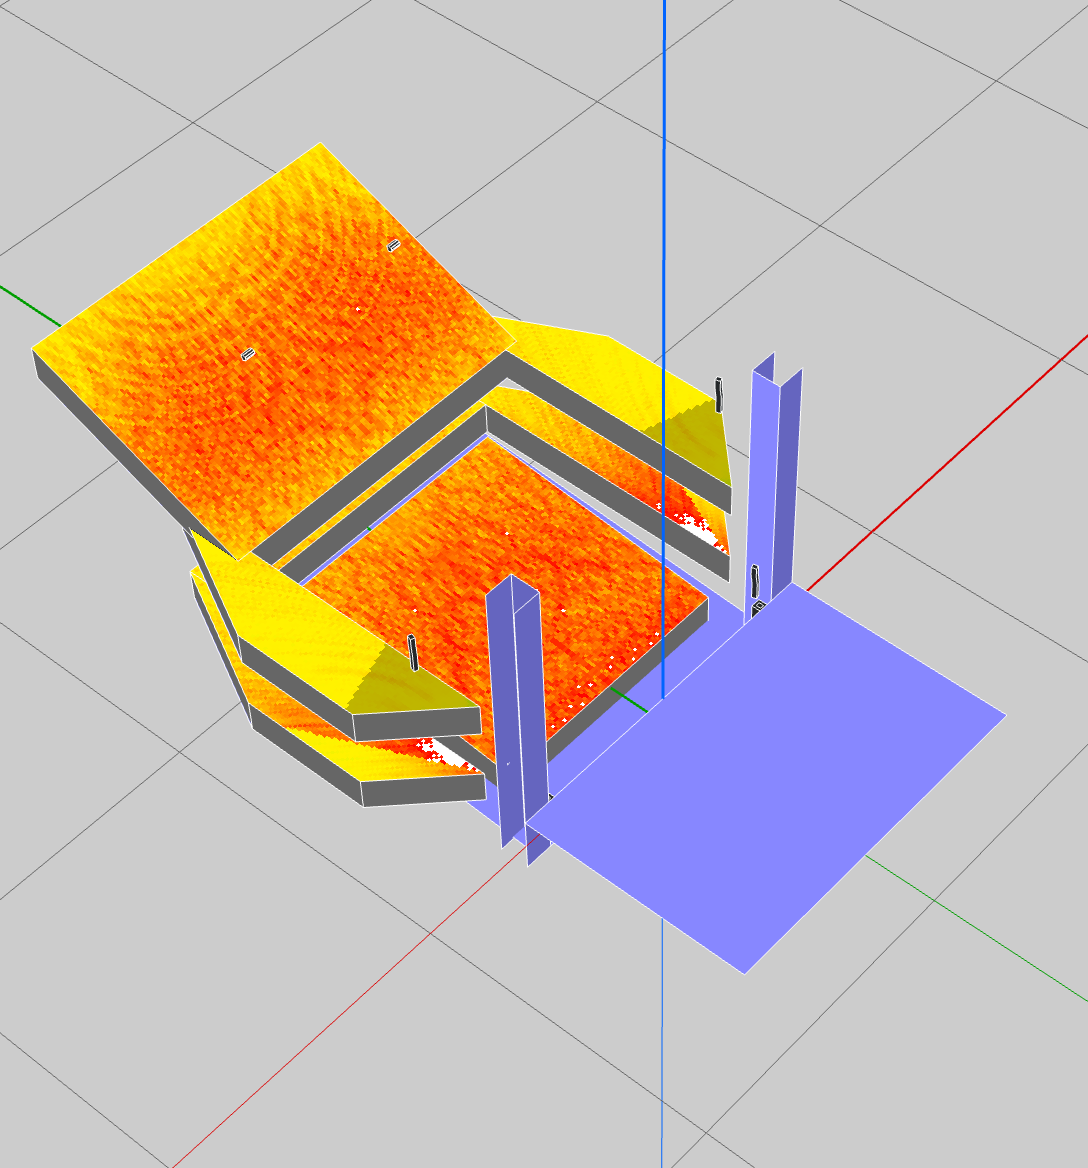Click the black speaker beside the rear column
Screen dimensions: 1088x1168
click(x=755, y=580)
